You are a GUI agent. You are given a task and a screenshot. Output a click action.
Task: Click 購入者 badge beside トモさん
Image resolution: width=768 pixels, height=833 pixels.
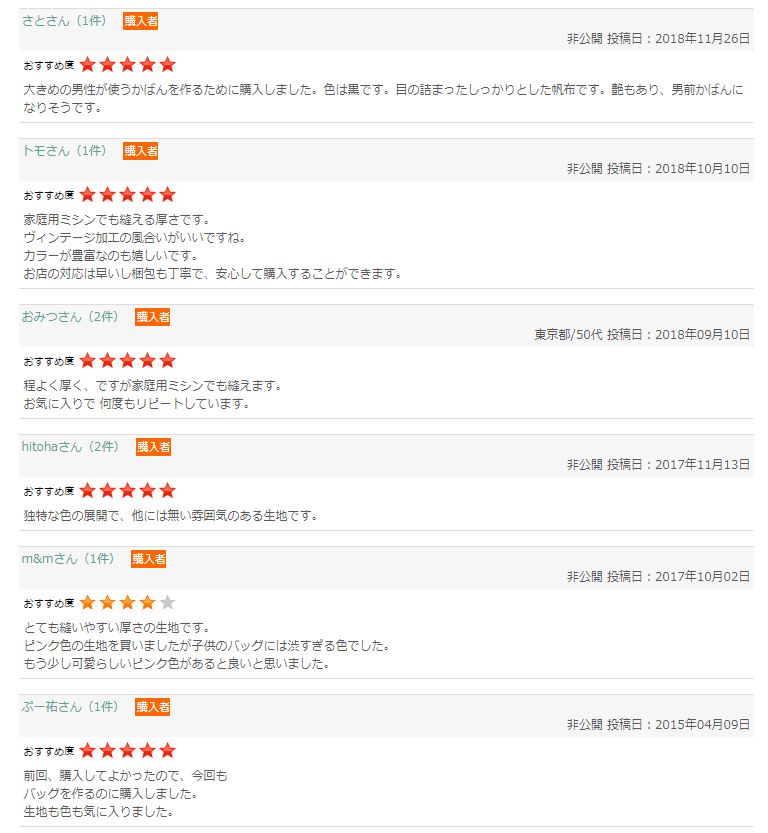point(141,151)
